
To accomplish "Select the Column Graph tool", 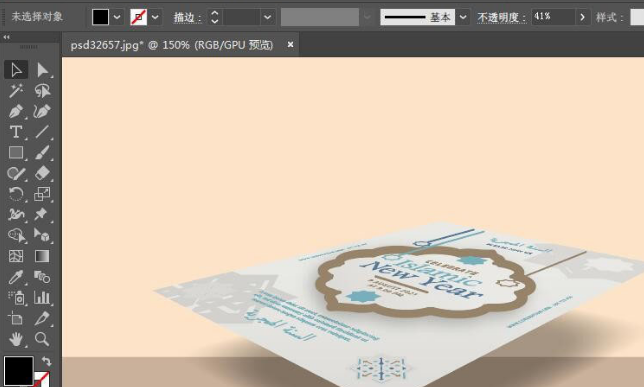I will click(x=42, y=297).
